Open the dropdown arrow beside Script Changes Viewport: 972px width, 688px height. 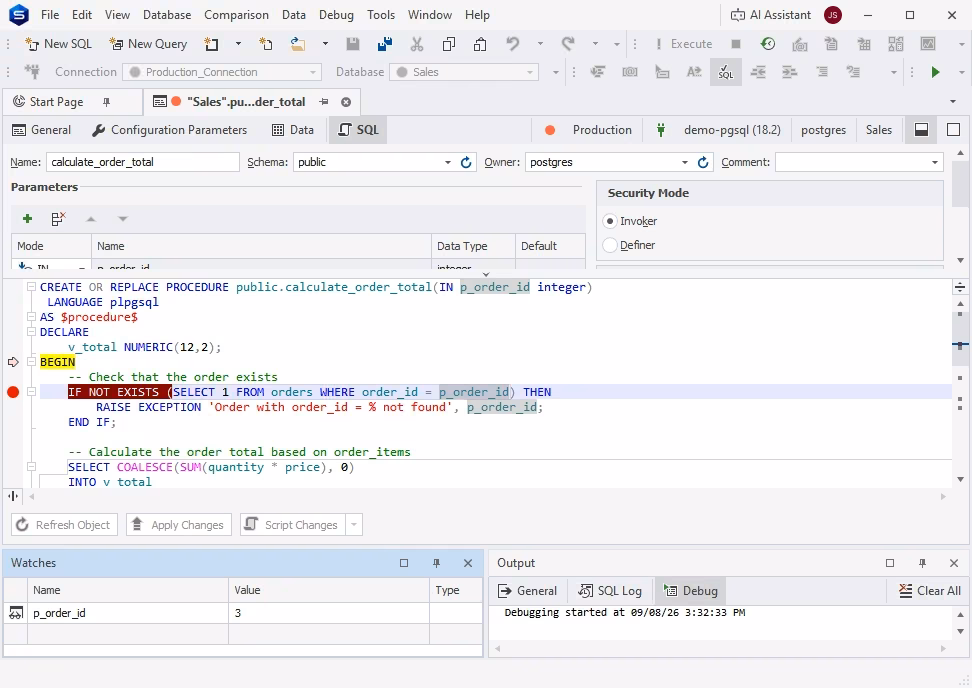pos(354,525)
